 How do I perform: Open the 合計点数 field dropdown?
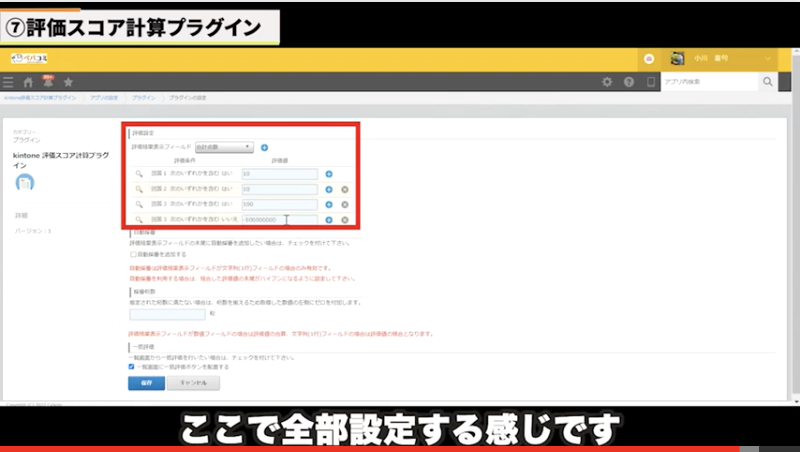click(x=224, y=147)
